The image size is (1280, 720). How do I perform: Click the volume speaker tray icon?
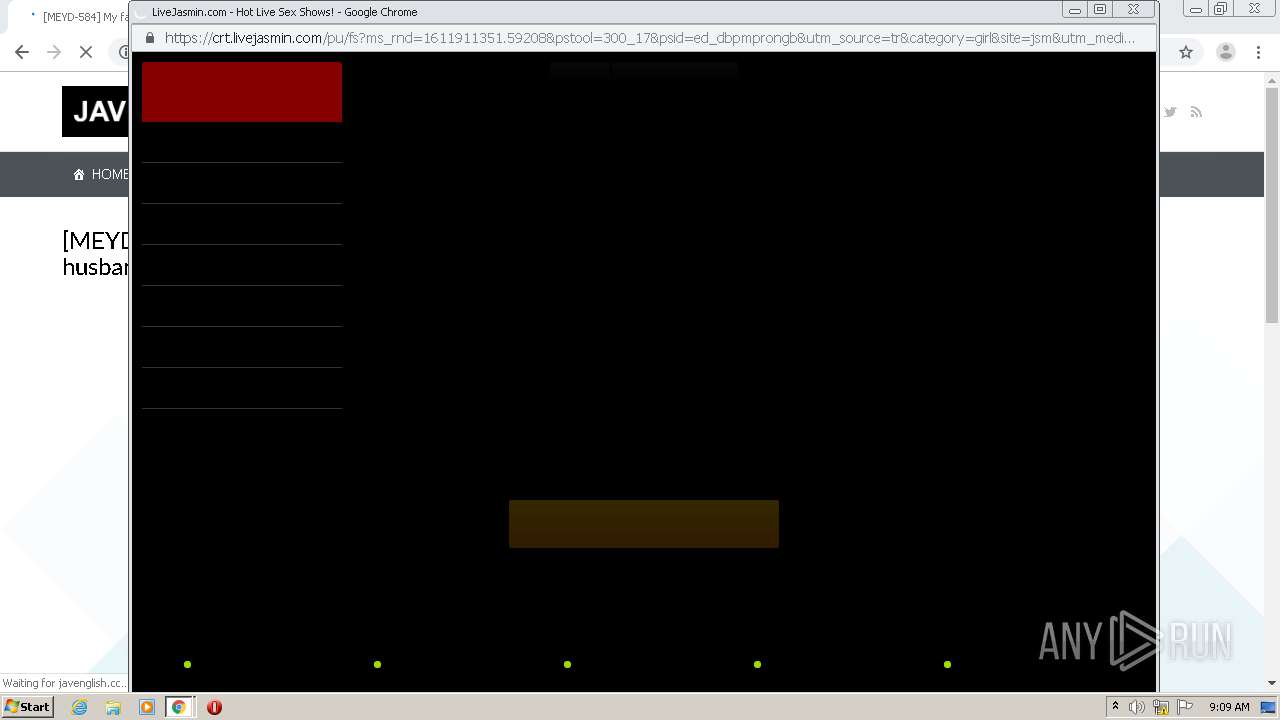(1137, 707)
